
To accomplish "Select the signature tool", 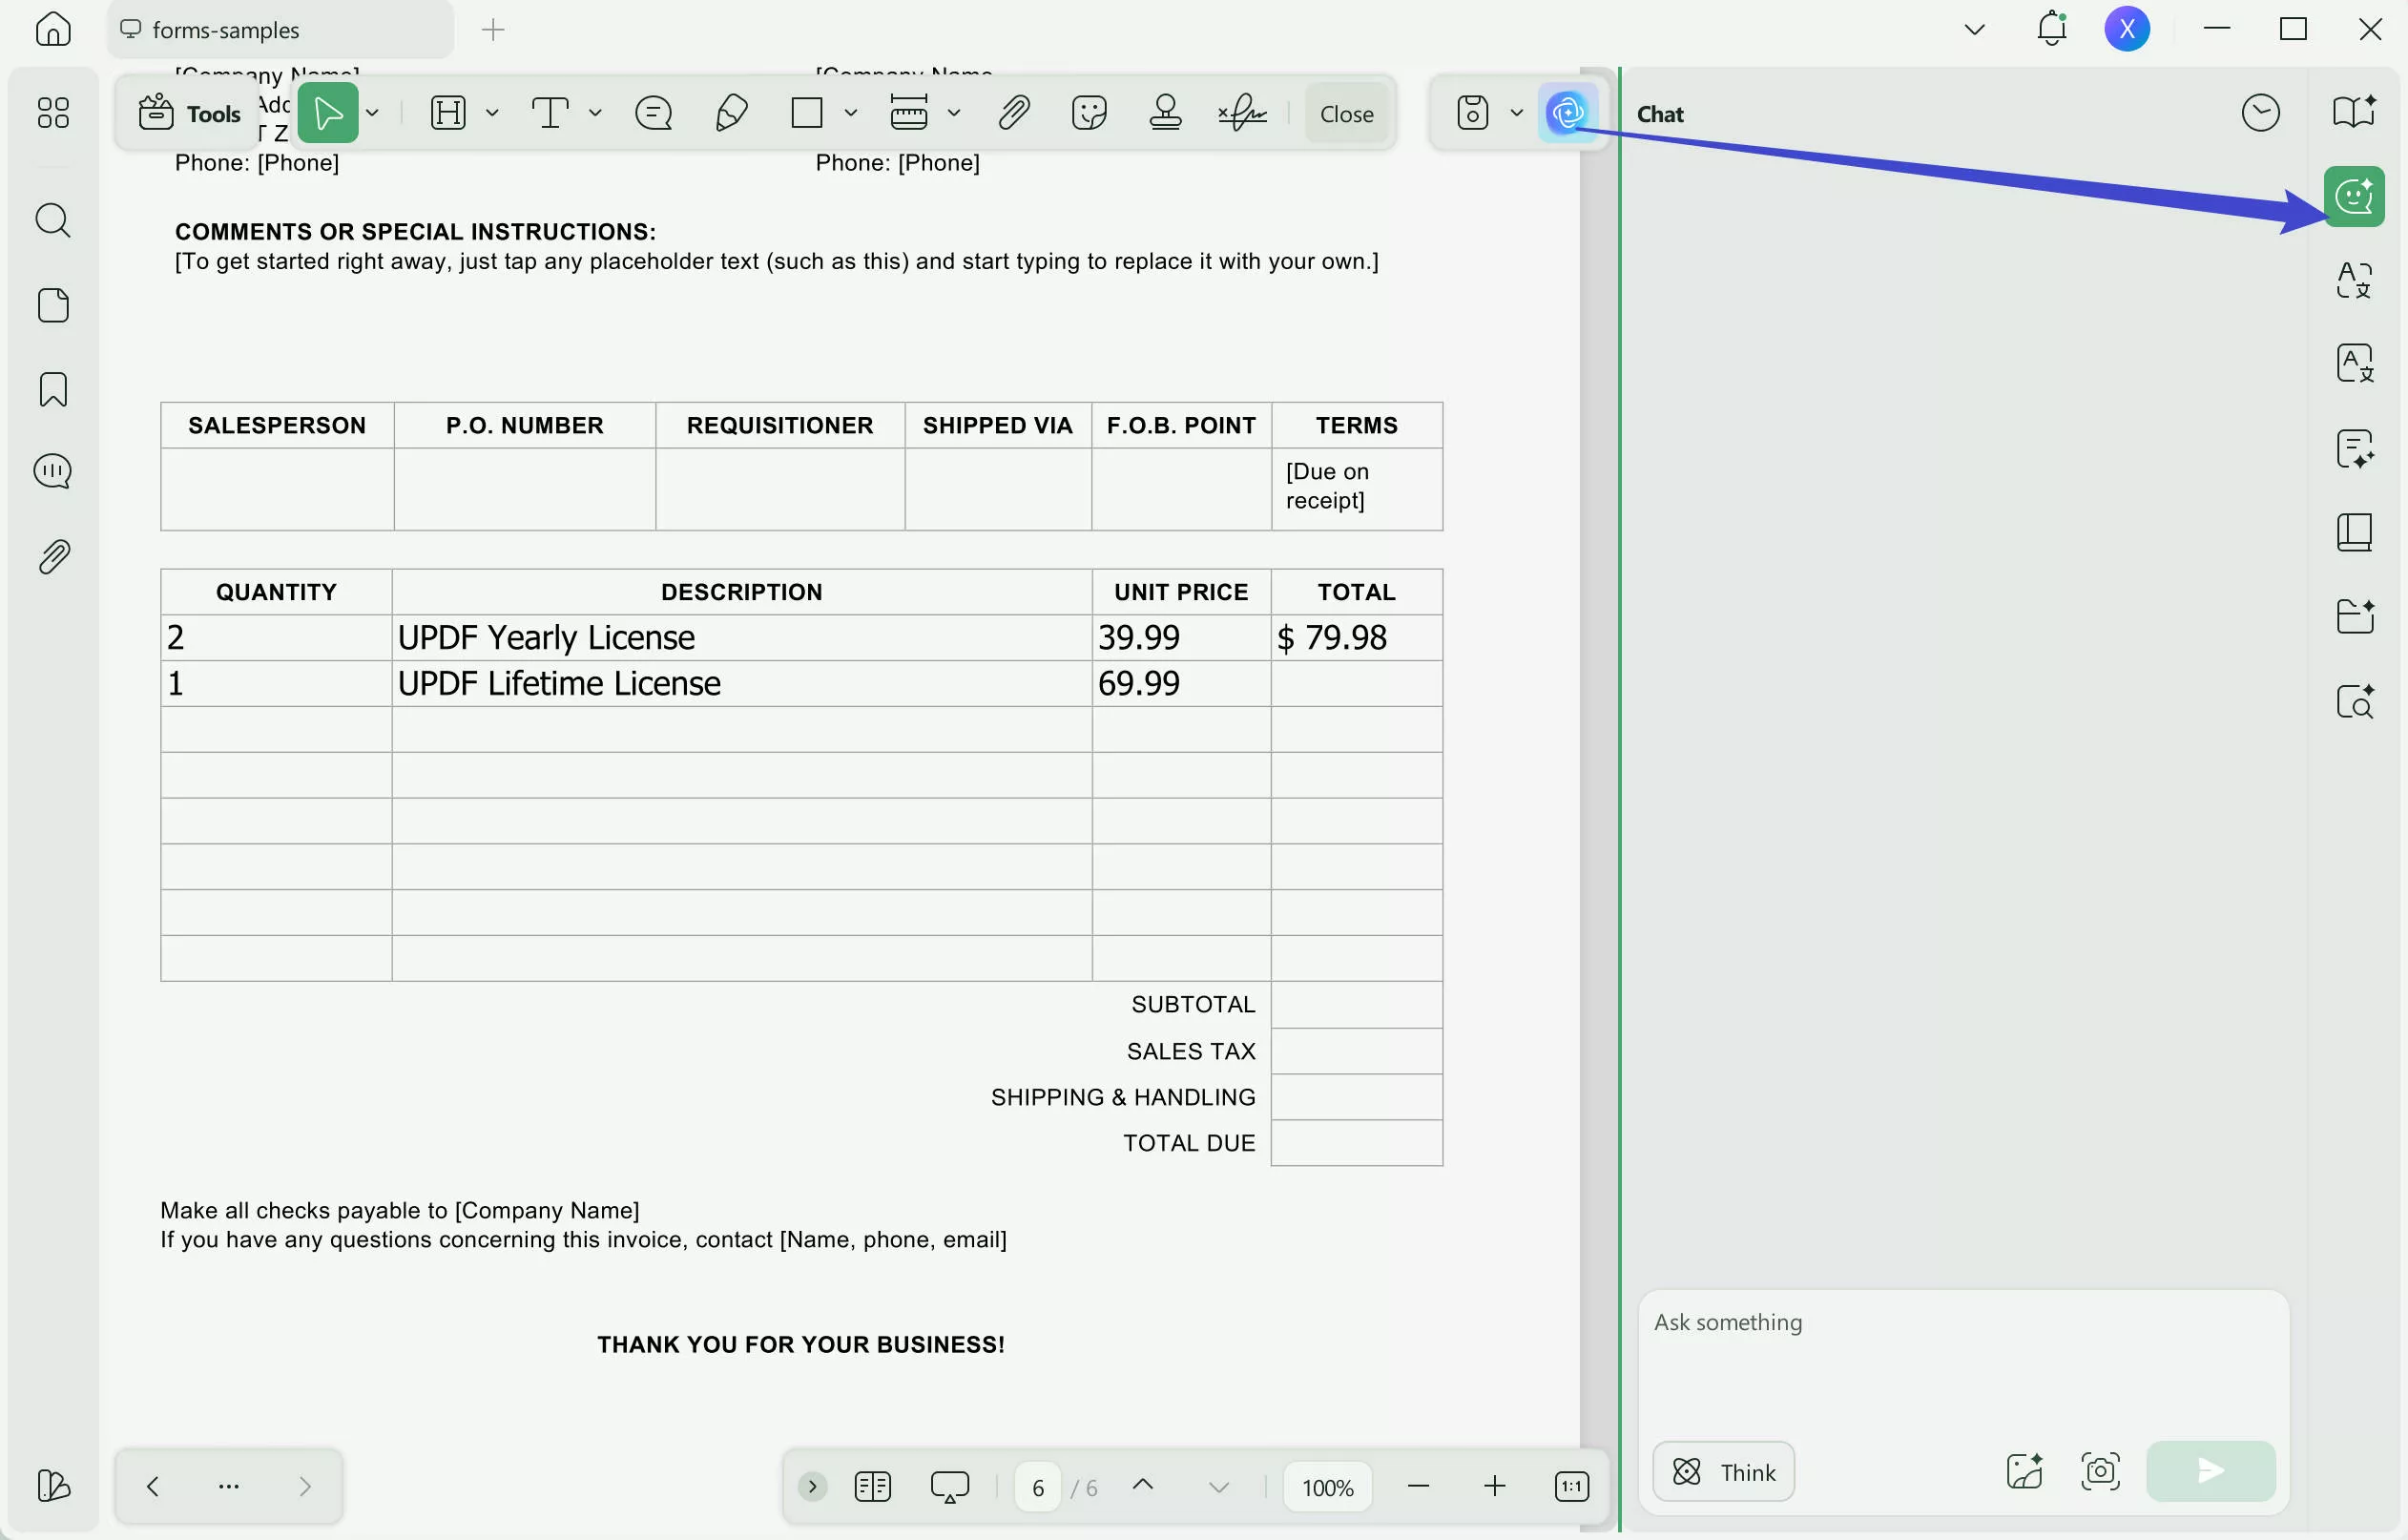I will [x=1242, y=113].
